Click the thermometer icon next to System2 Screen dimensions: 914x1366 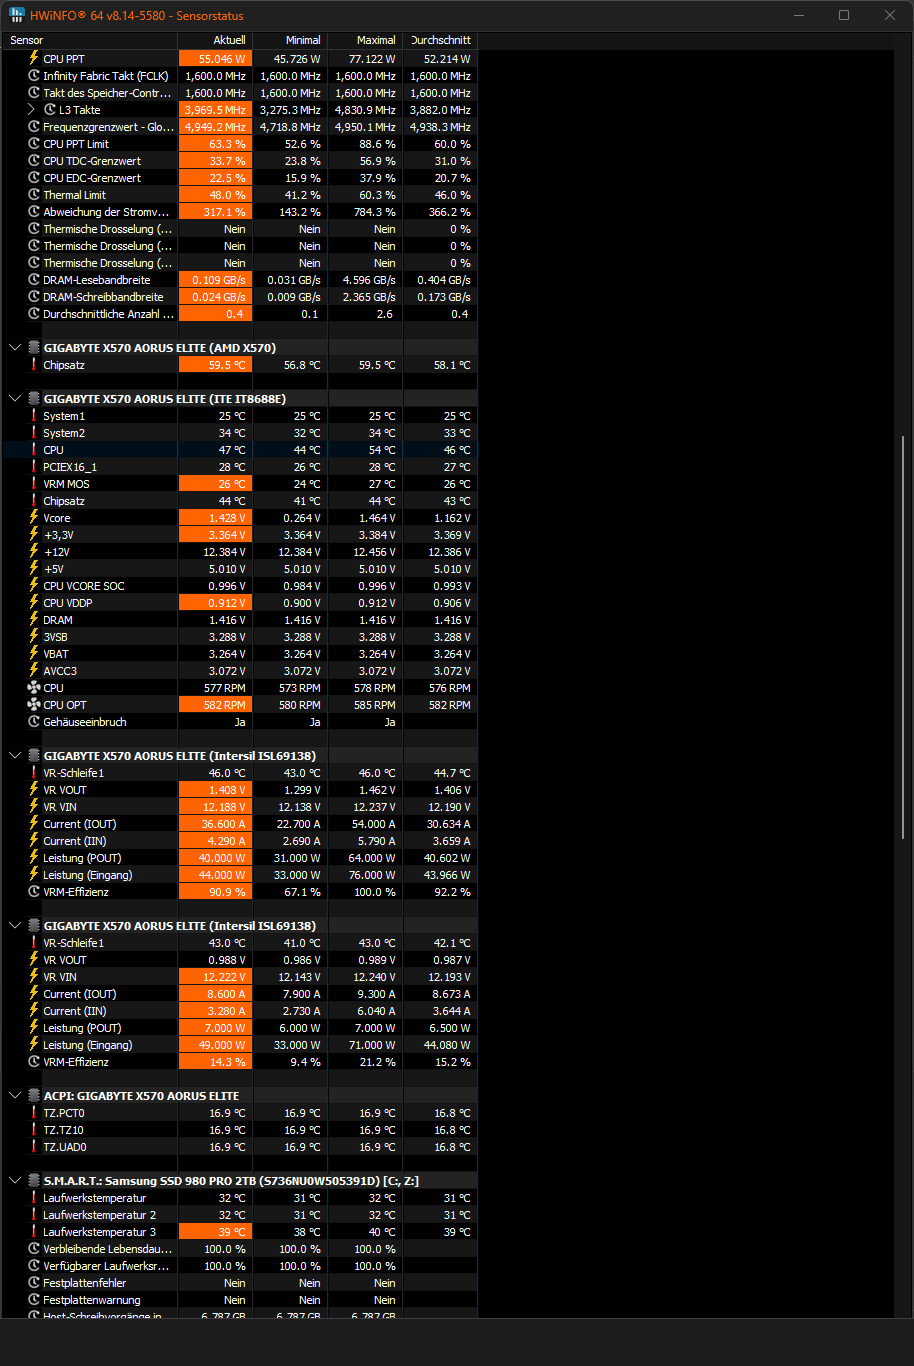[x=34, y=433]
